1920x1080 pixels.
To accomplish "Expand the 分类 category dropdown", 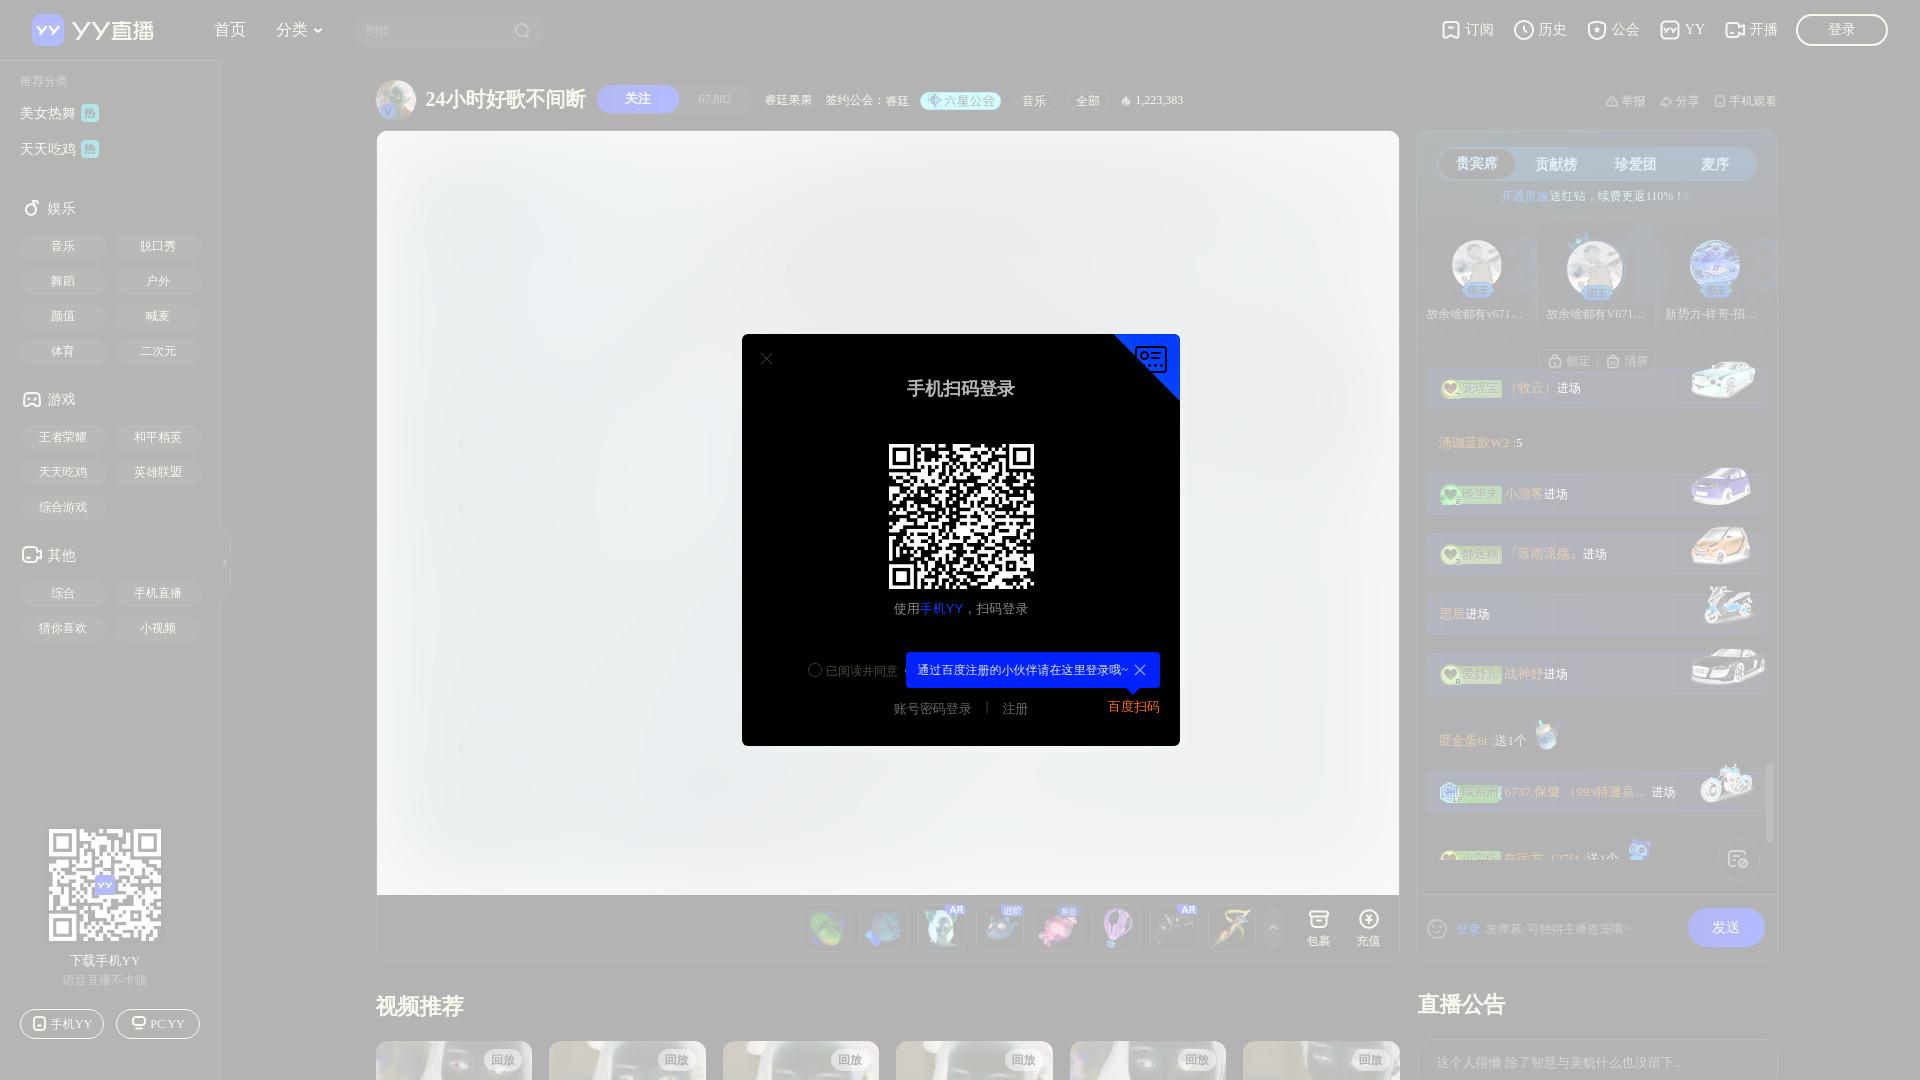I will click(299, 30).
